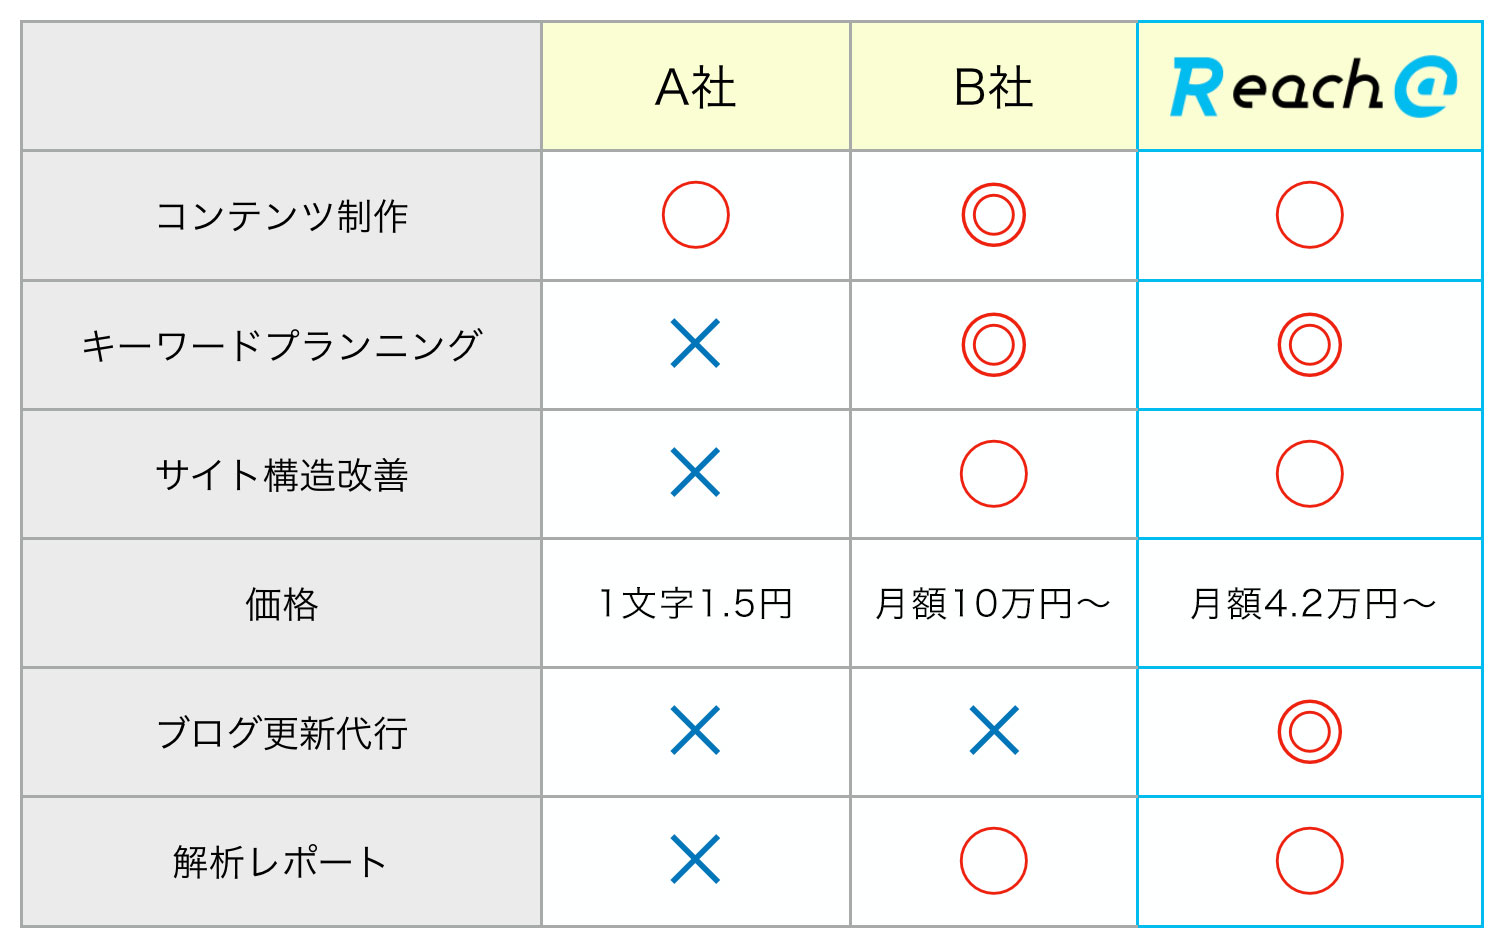Select the A社 column header
Viewport: 1502px width, 948px height.
pos(696,87)
